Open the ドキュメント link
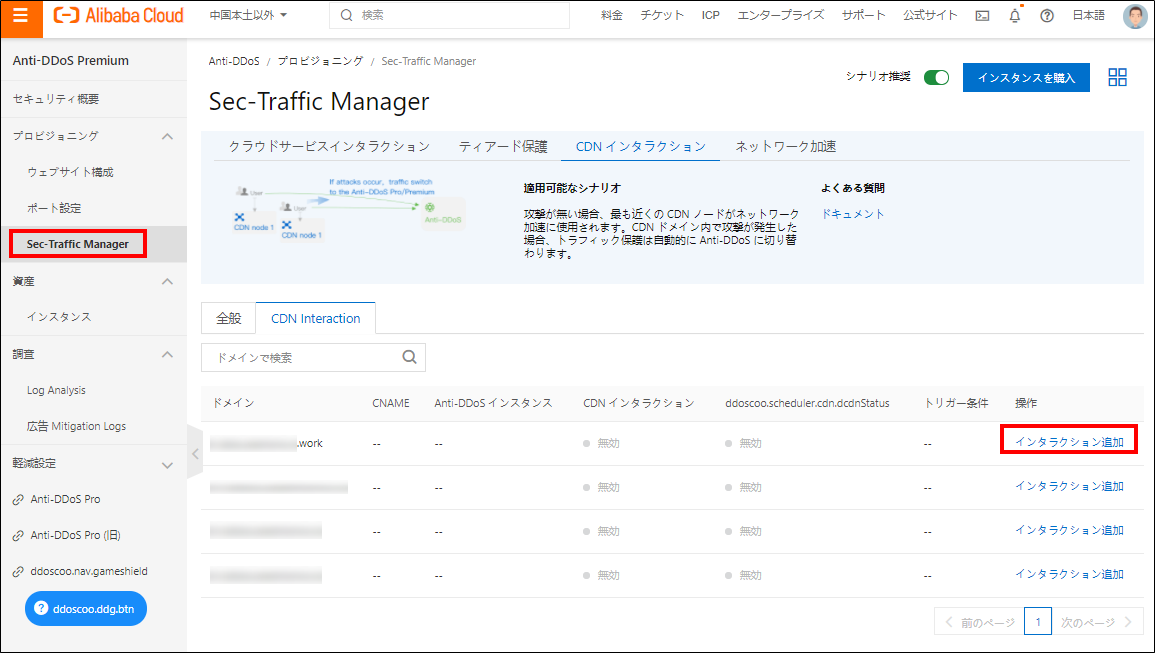The width and height of the screenshot is (1155, 653). (x=853, y=214)
